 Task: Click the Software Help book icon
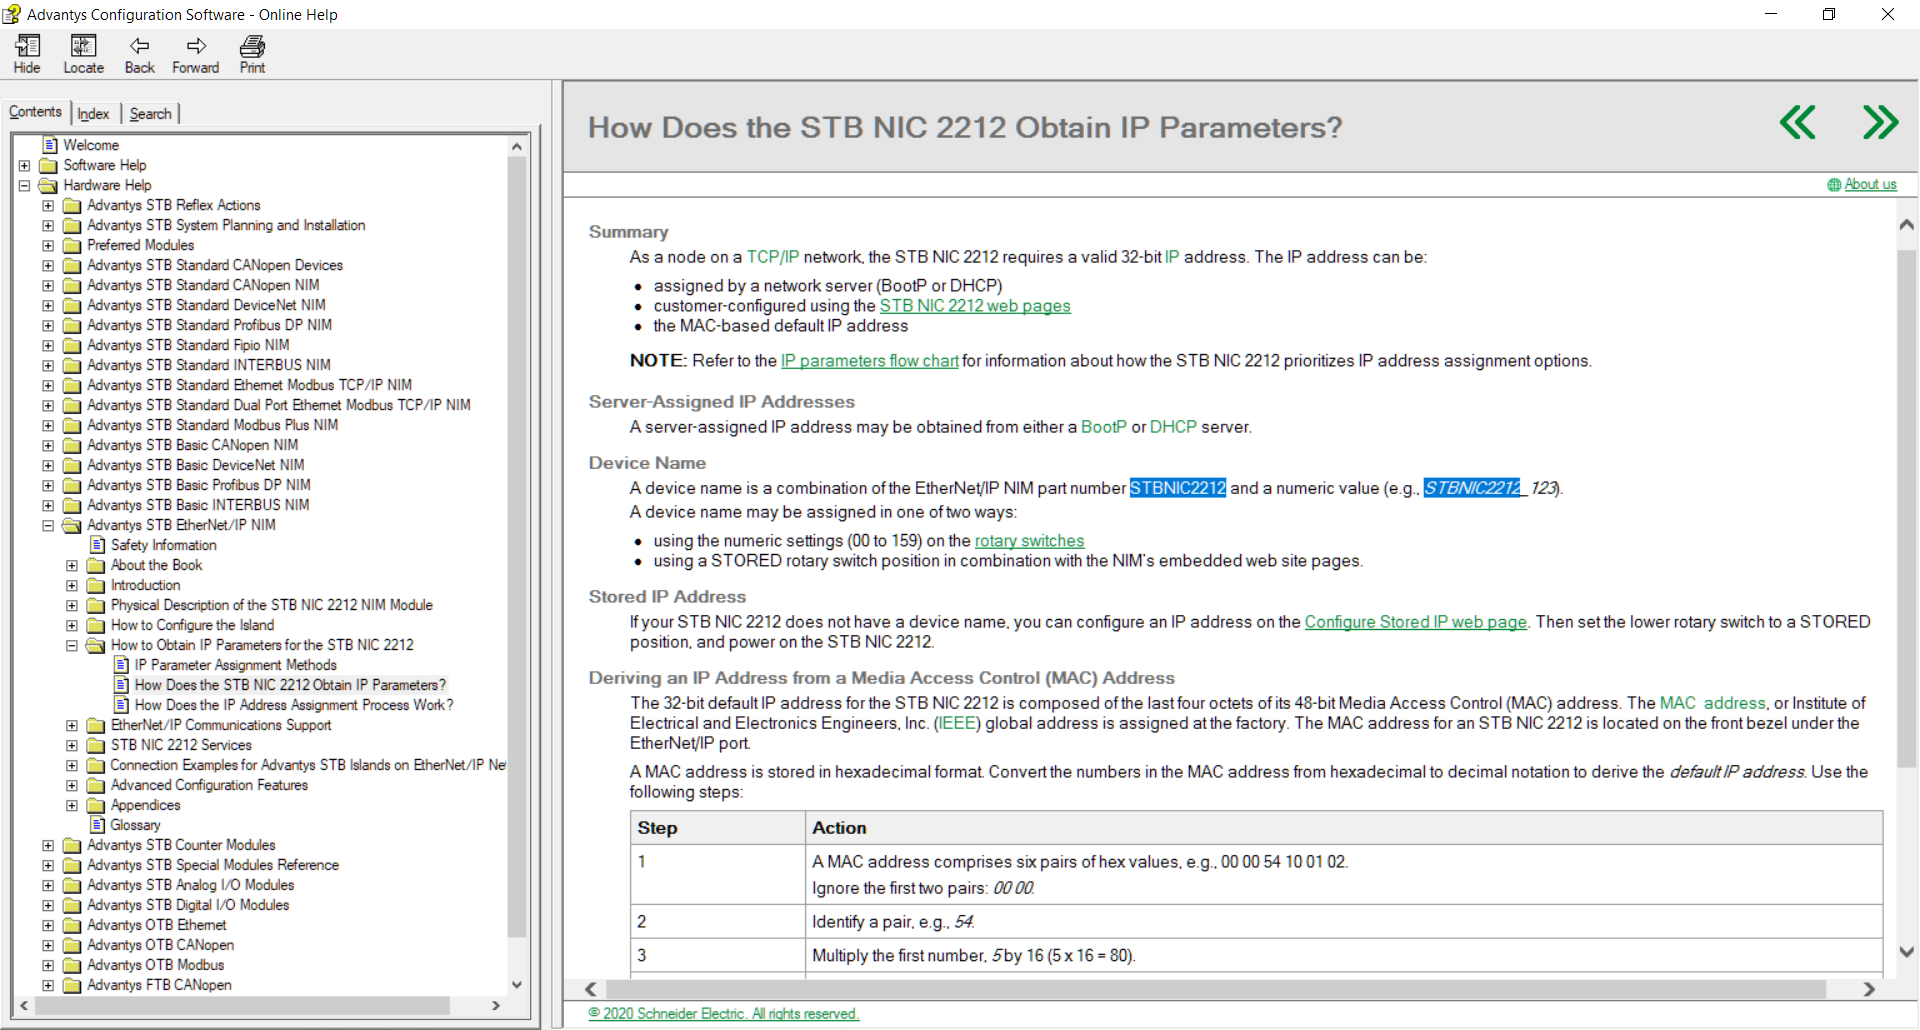pyautogui.click(x=48, y=165)
